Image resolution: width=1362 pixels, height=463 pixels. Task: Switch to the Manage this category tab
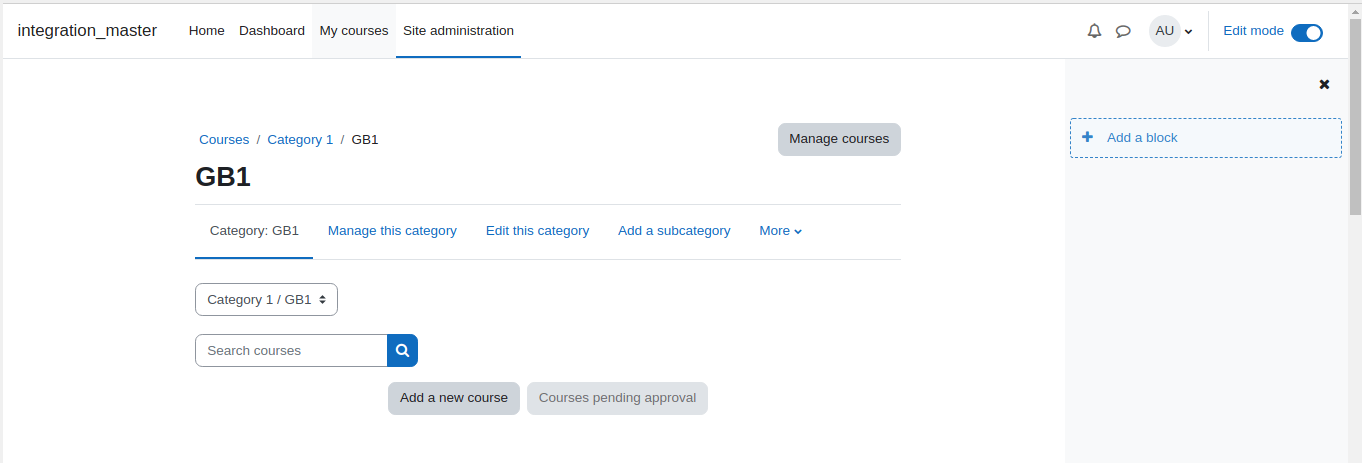[392, 231]
